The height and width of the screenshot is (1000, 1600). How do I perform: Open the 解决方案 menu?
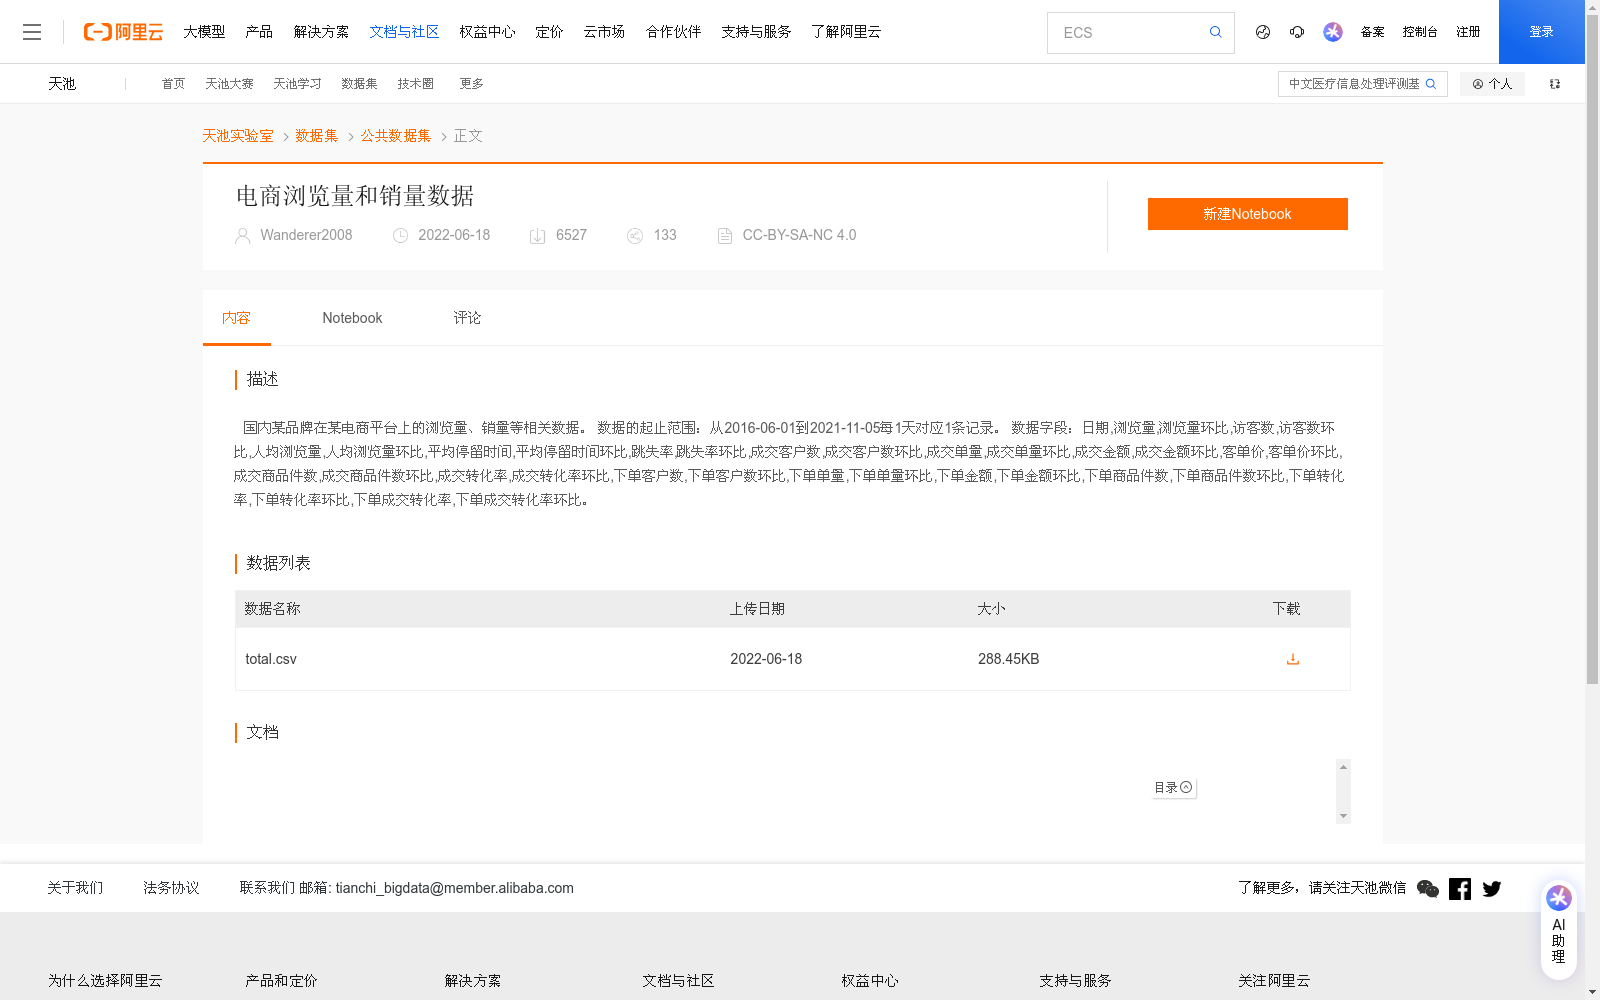[x=321, y=32]
